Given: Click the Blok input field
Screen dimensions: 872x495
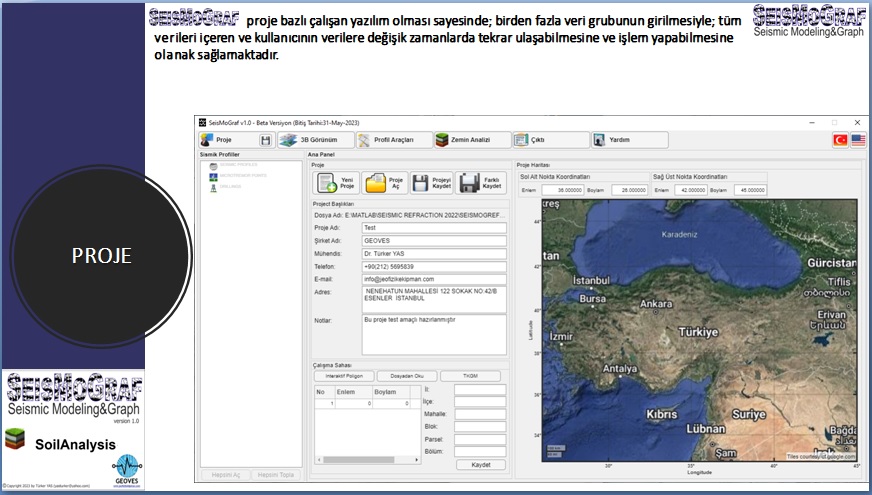Looking at the screenshot, I should click(x=480, y=427).
